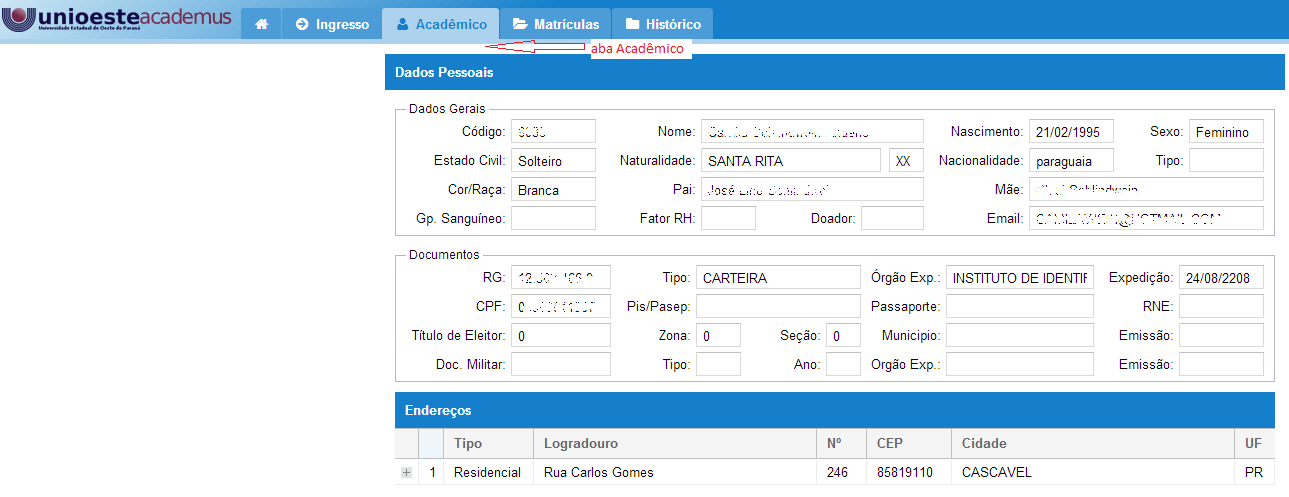The width and height of the screenshot is (1289, 497).
Task: Click the Expedição date field
Action: [x=1221, y=278]
